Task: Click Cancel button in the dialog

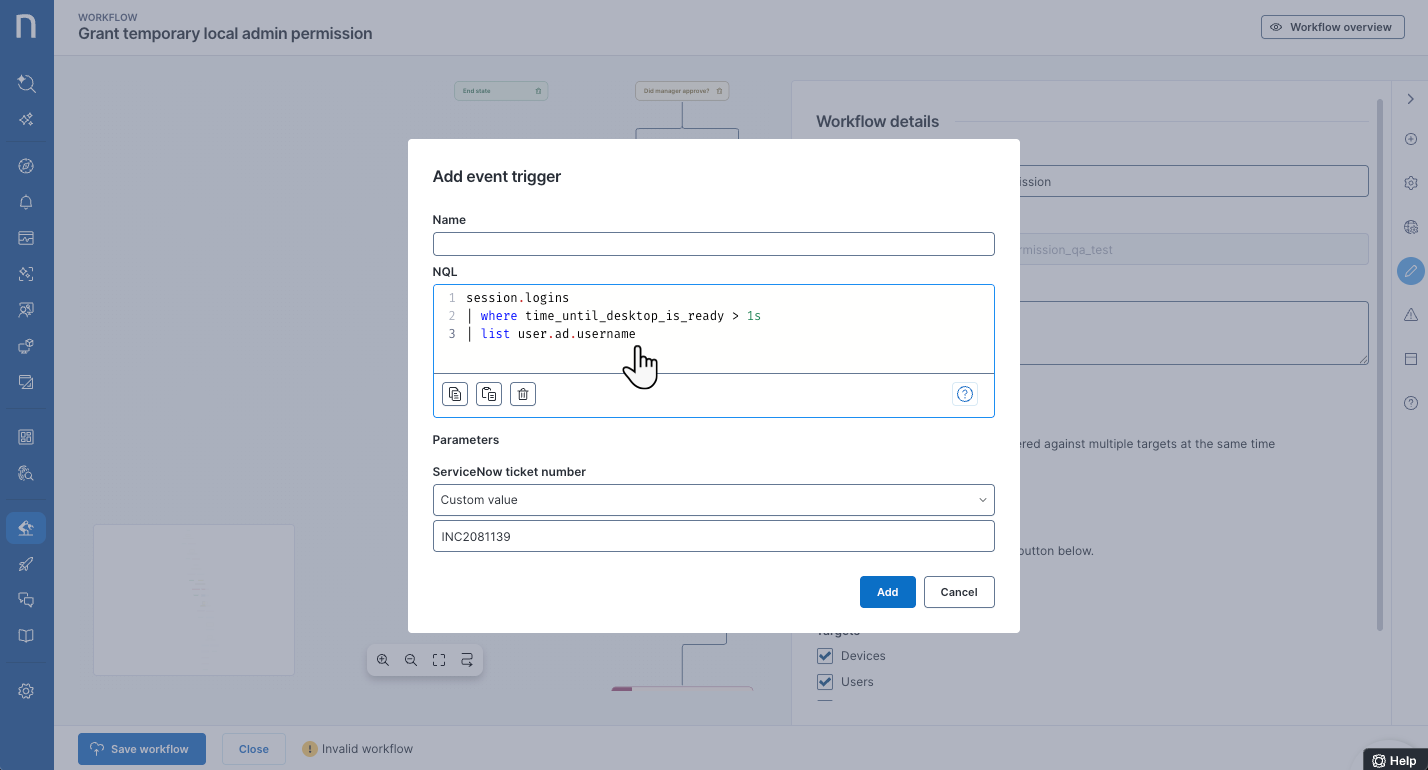Action: [958, 592]
